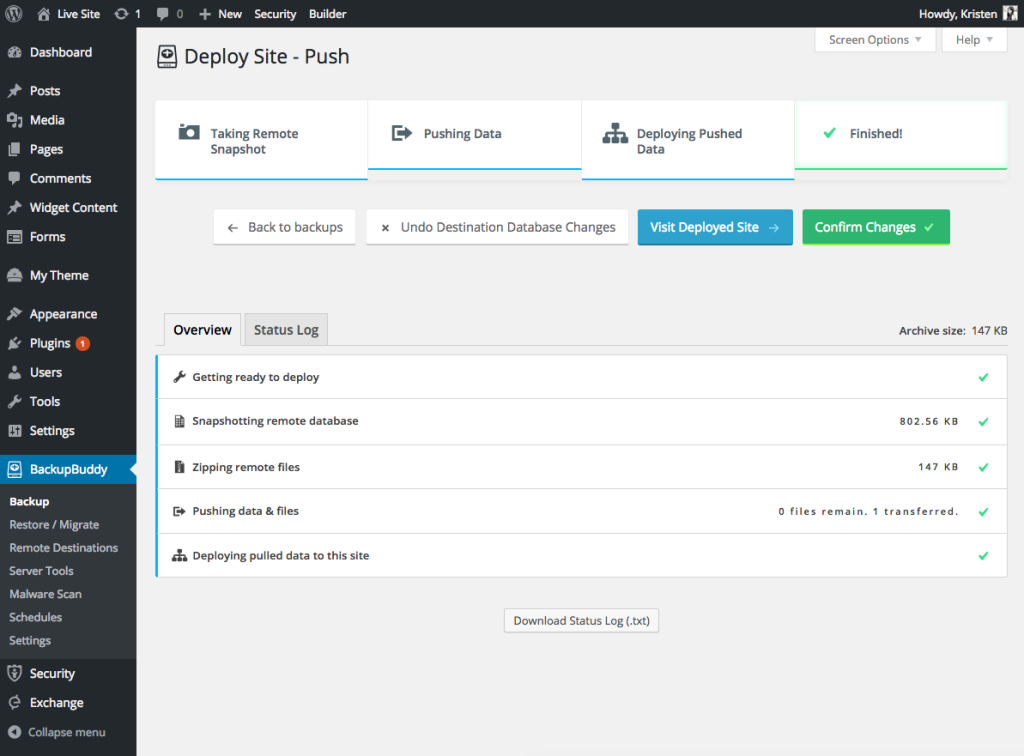Image resolution: width=1024 pixels, height=756 pixels.
Task: Click the Deploying Pushed Data sitemap icon
Action: pos(615,133)
